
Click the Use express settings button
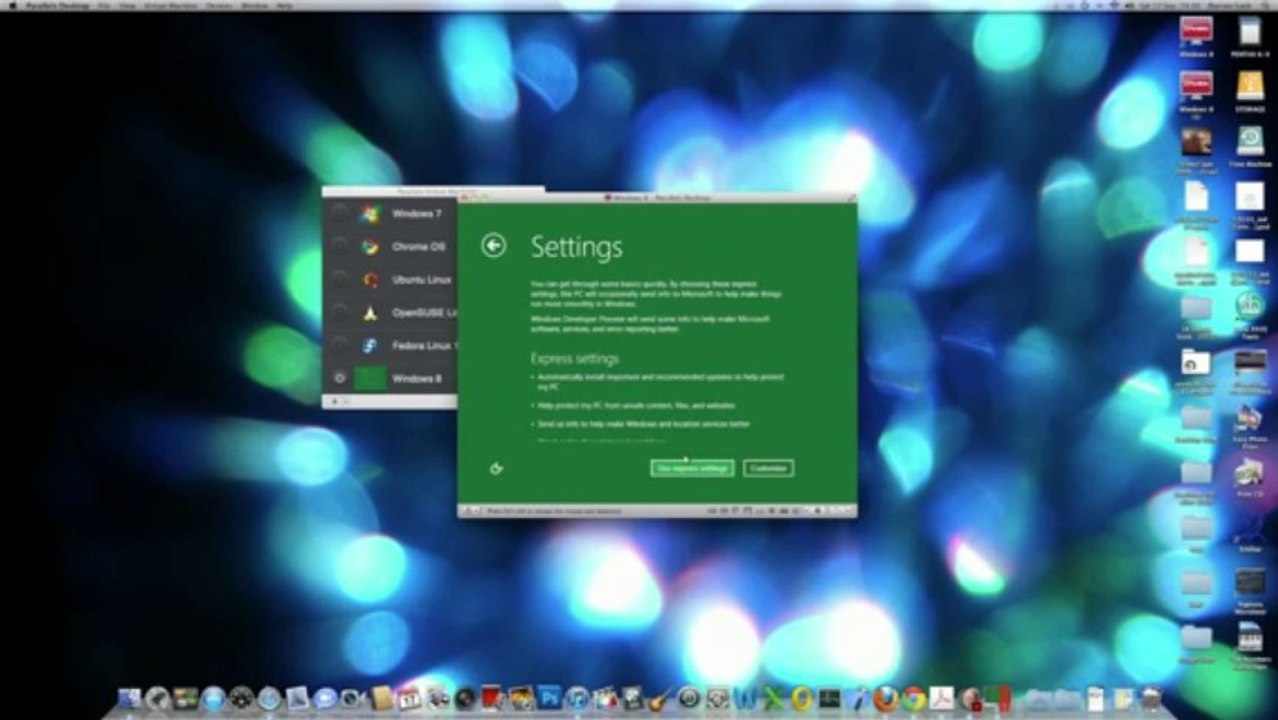click(692, 468)
